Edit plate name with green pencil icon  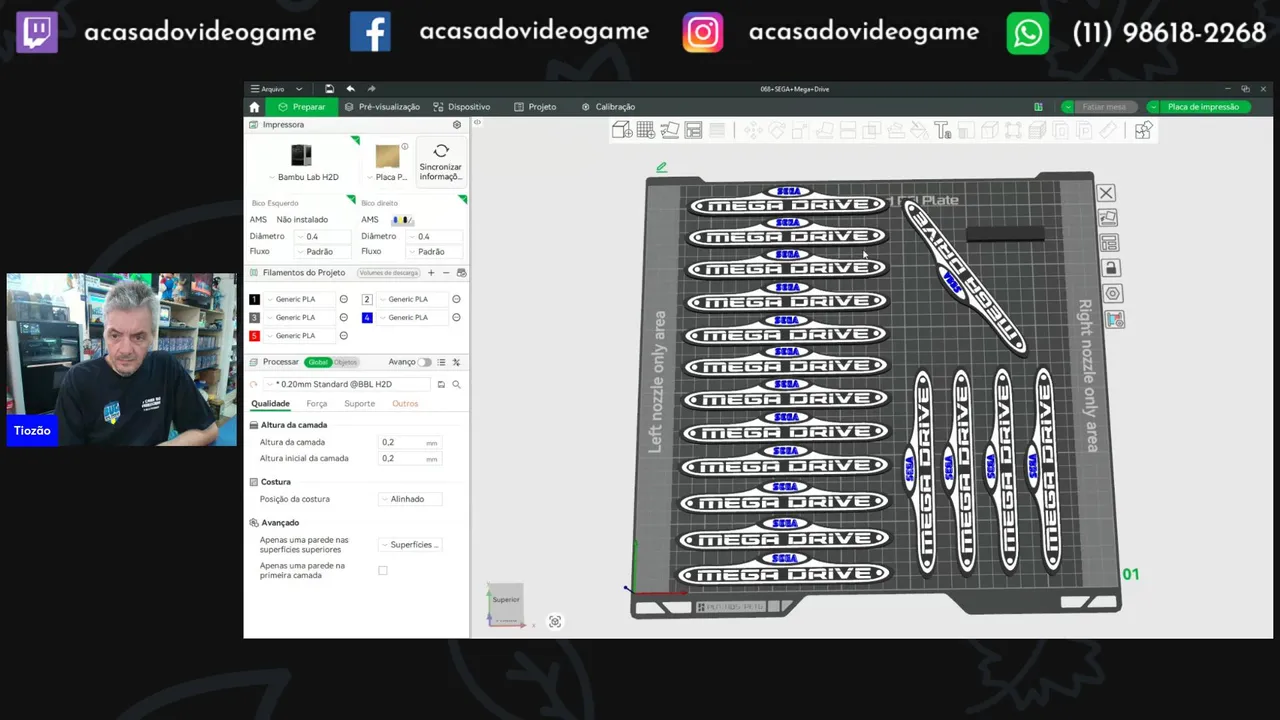coord(661,167)
